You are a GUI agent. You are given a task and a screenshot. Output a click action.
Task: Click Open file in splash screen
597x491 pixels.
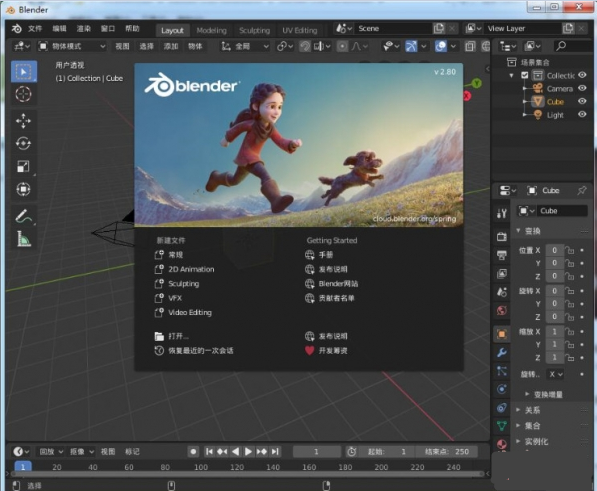point(172,336)
